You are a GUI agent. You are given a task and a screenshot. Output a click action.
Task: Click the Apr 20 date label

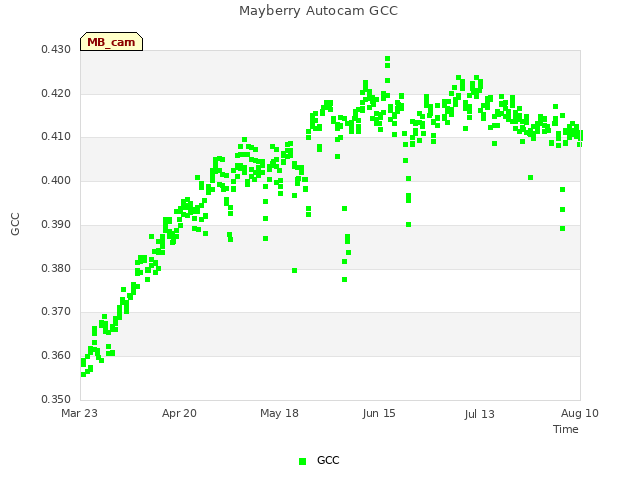coord(179,413)
